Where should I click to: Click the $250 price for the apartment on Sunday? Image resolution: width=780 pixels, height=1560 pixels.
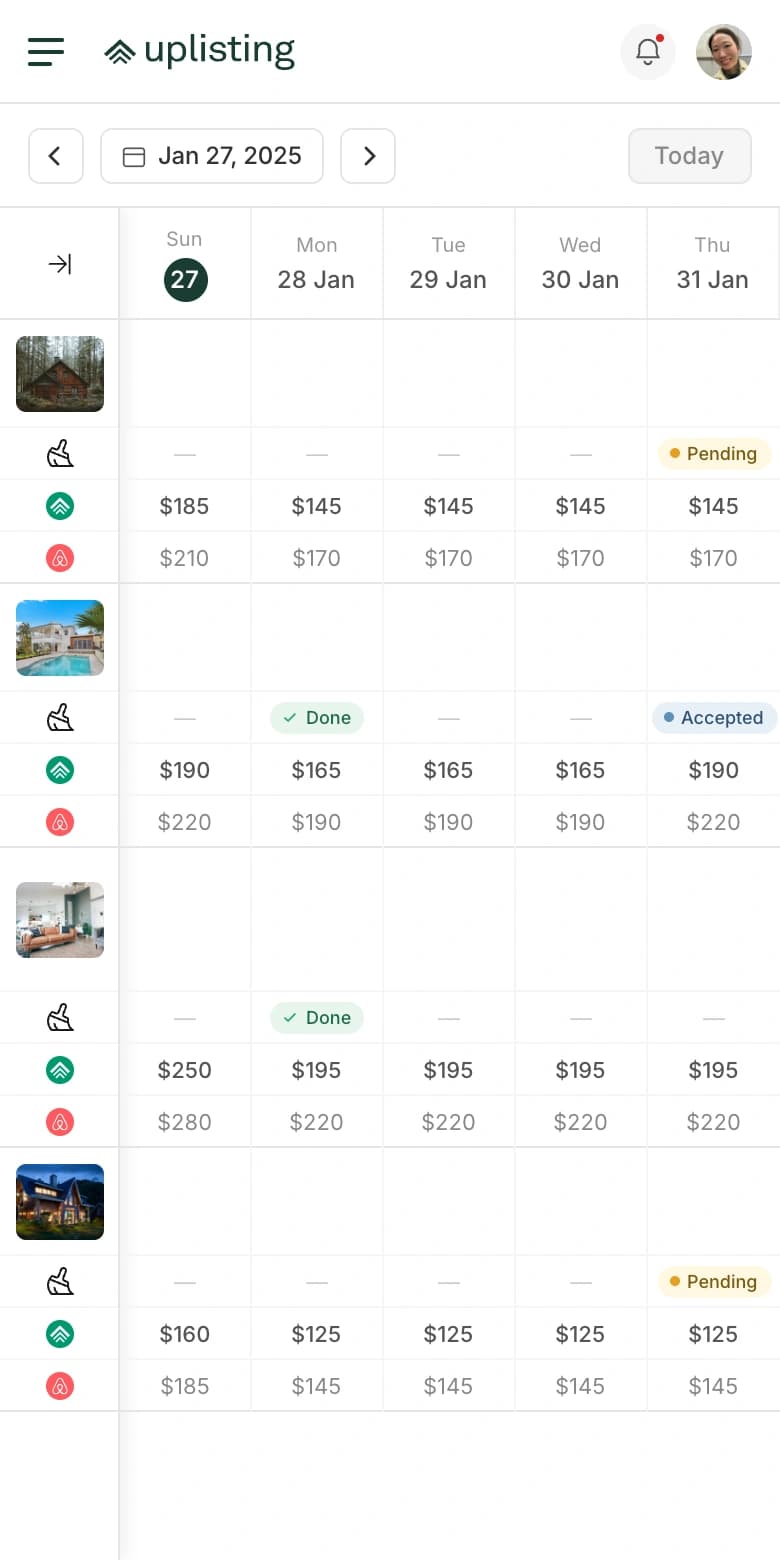click(x=184, y=1070)
